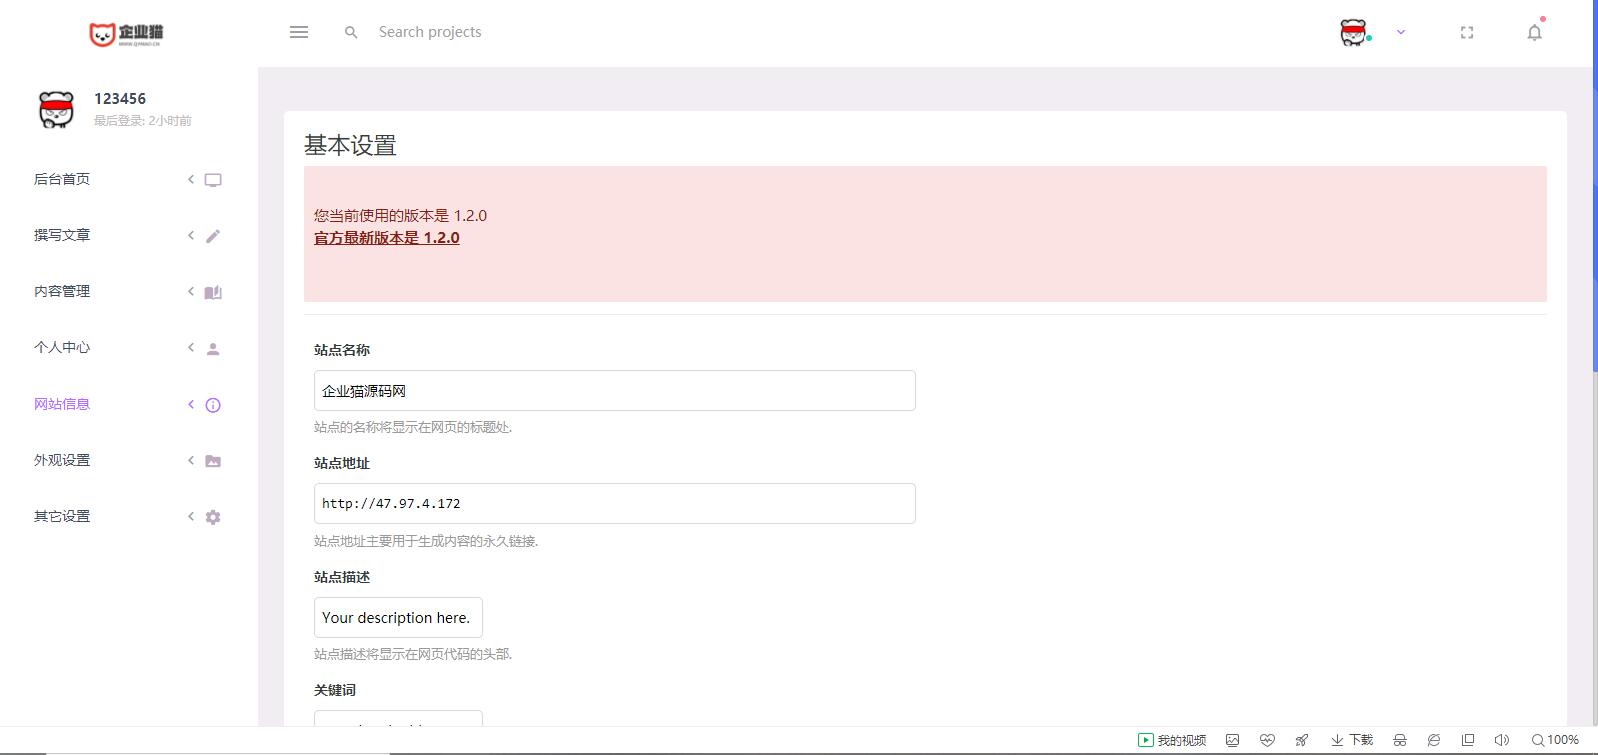Click the 站点名称 input field
This screenshot has width=1598, height=755.
click(x=615, y=391)
